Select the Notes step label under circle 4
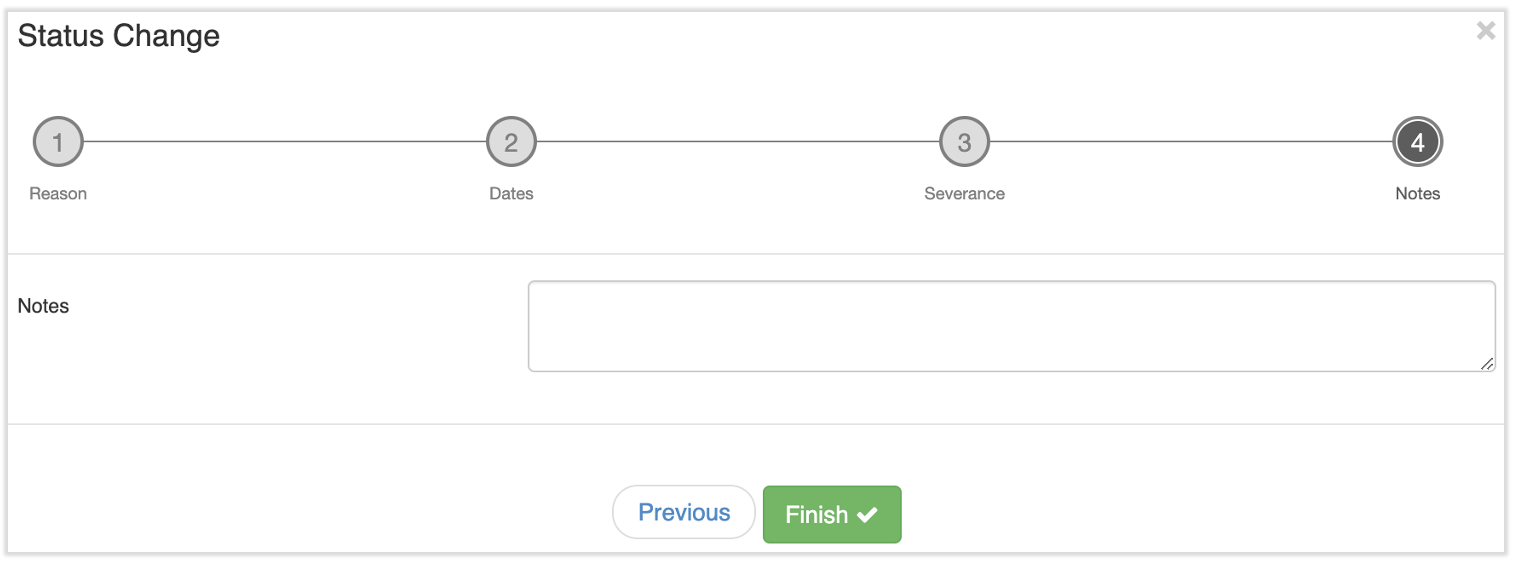Viewport: 1516px width, 564px height. 1417,194
